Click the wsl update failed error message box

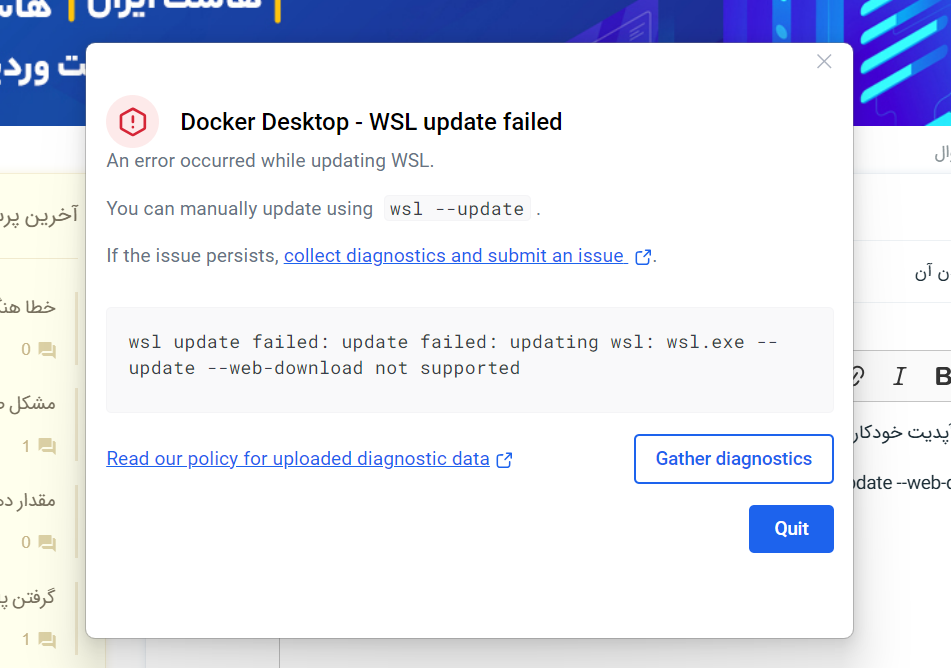[470, 360]
